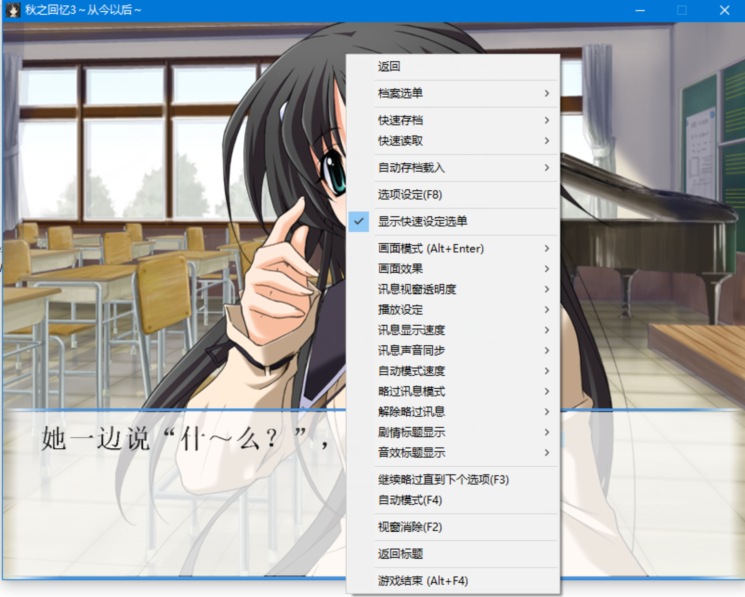Open the 讯息声音同步 submenu
This screenshot has height=597, width=745.
click(x=453, y=351)
